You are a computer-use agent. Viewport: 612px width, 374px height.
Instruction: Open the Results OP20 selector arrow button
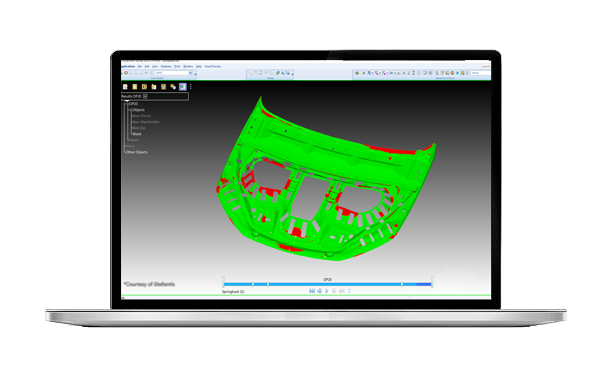click(145, 96)
